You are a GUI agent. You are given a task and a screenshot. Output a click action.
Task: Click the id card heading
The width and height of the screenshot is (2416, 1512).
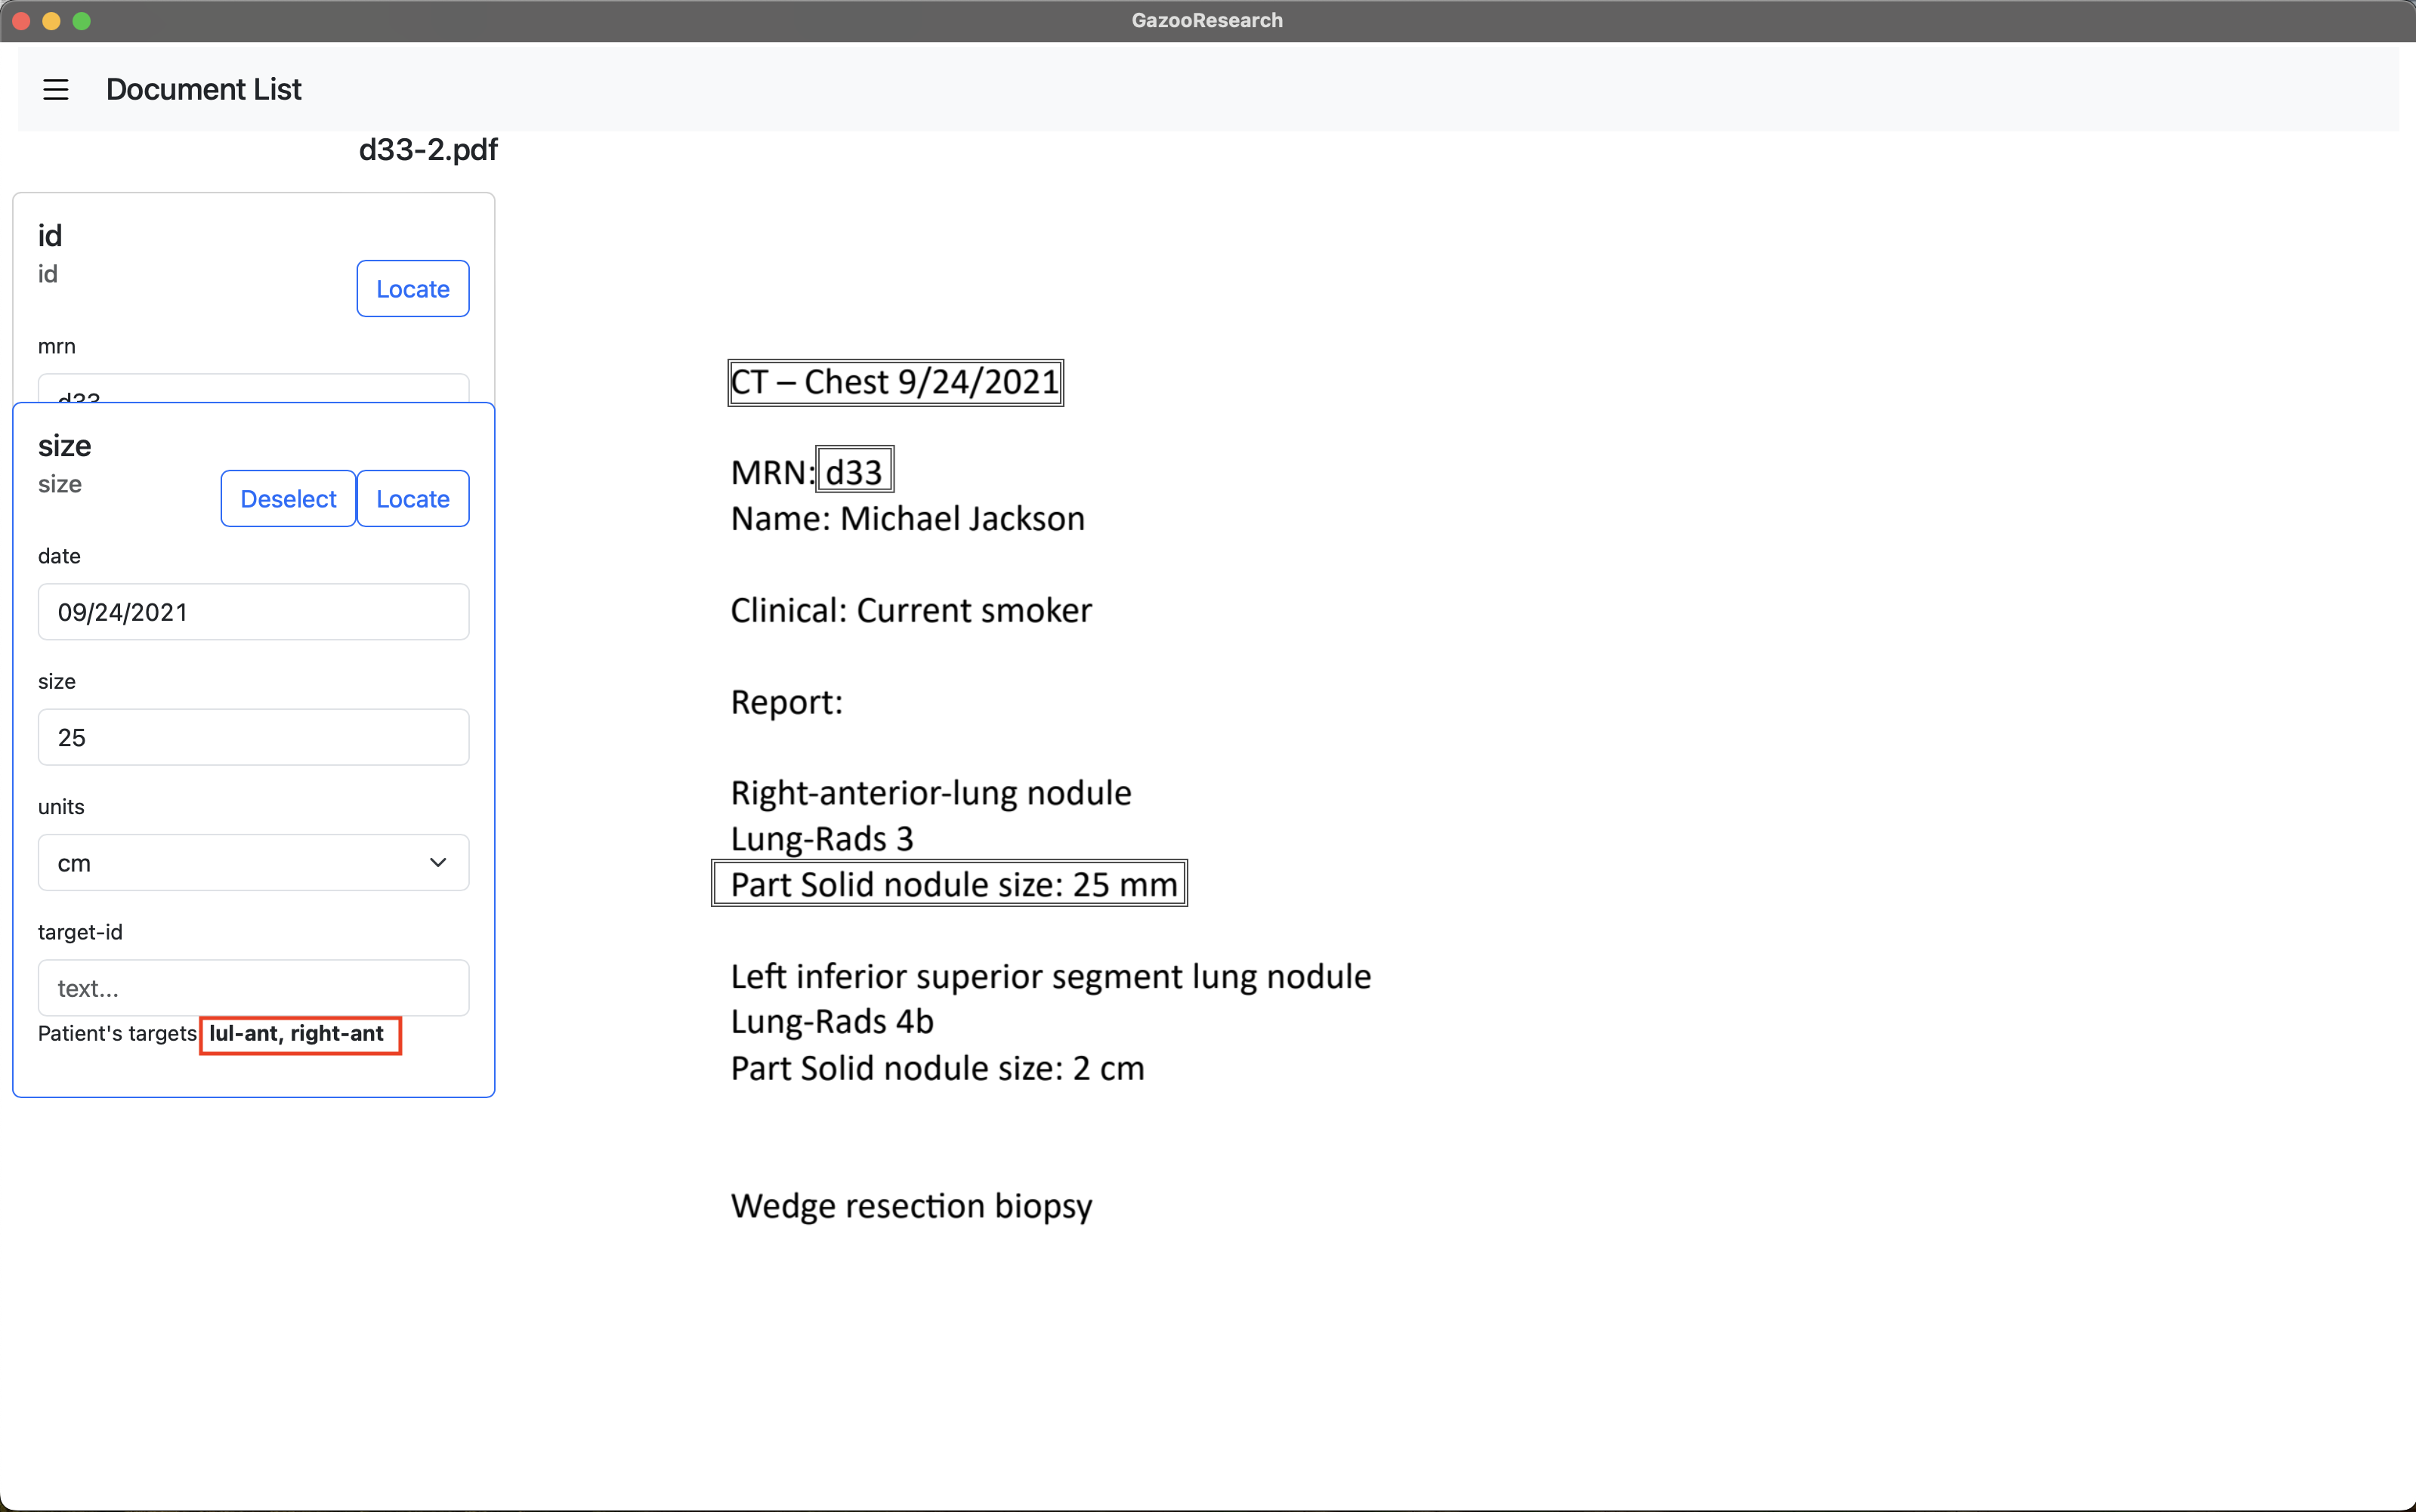(50, 236)
